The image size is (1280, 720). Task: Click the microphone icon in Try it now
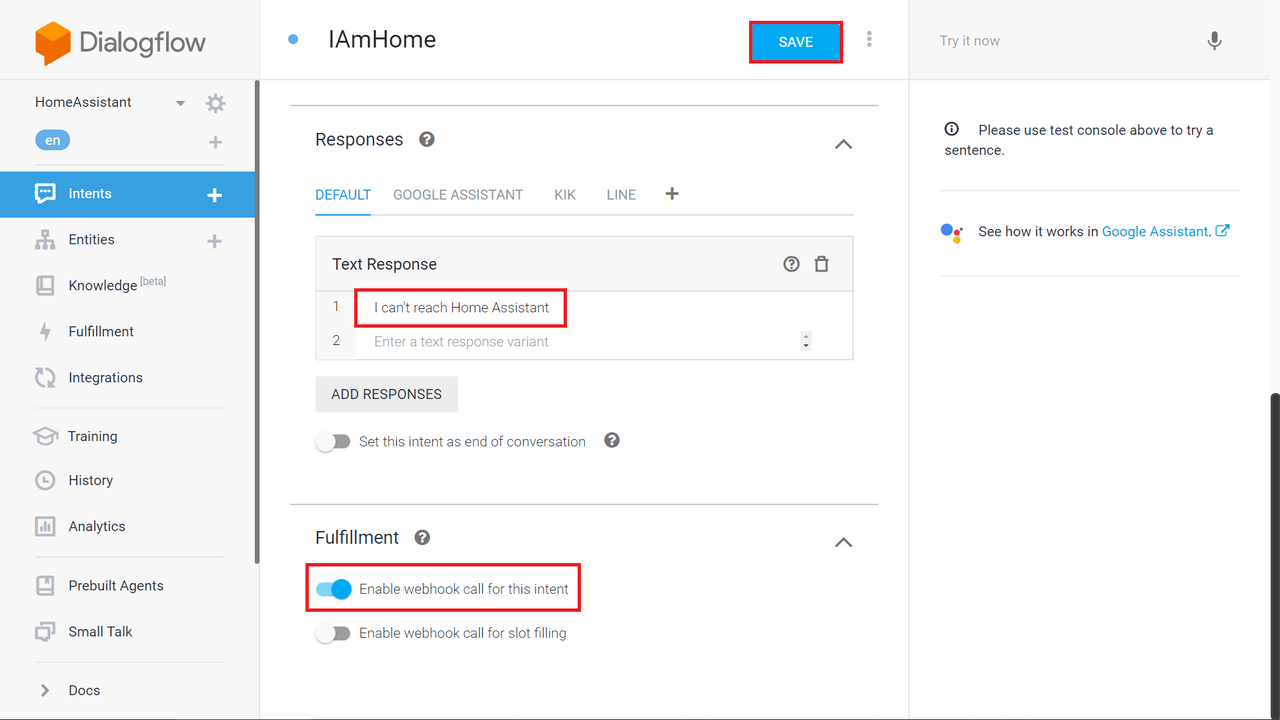pos(1214,41)
